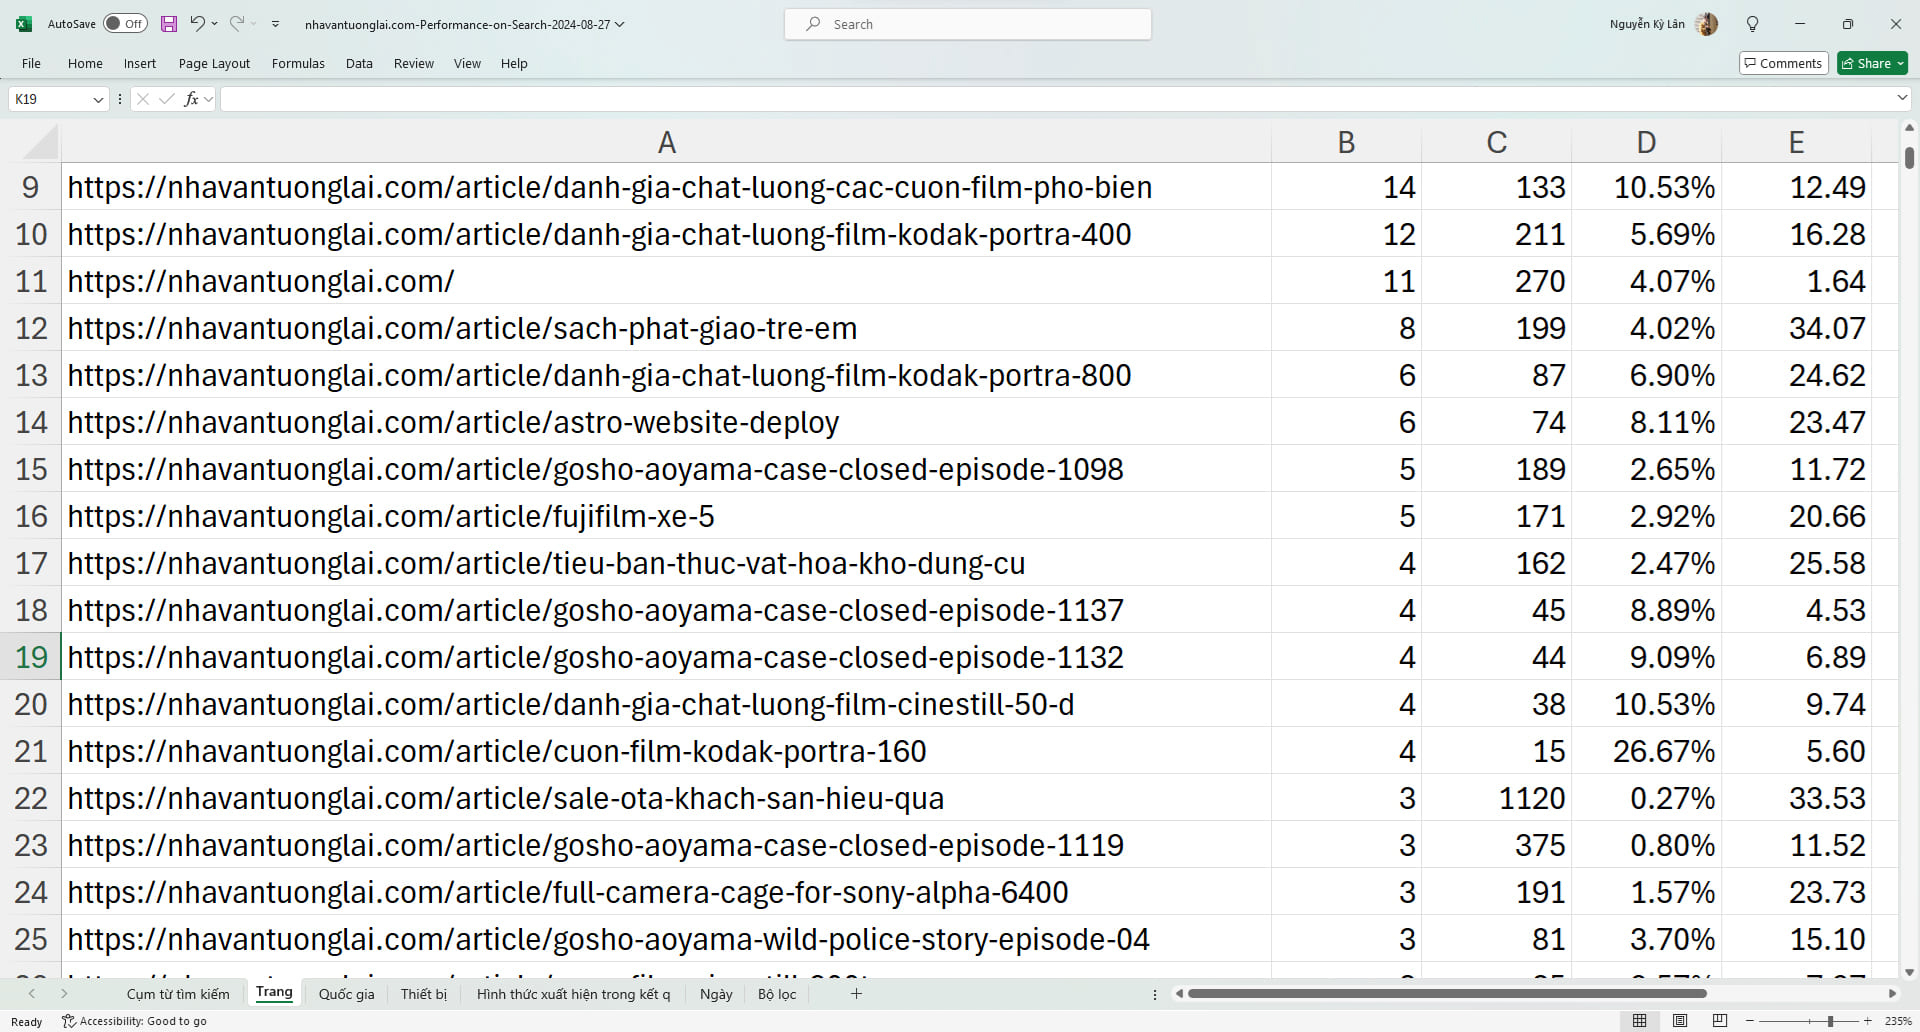This screenshot has height=1032, width=1920.
Task: Click the astro-website-deploy URL cell
Action: pos(666,422)
